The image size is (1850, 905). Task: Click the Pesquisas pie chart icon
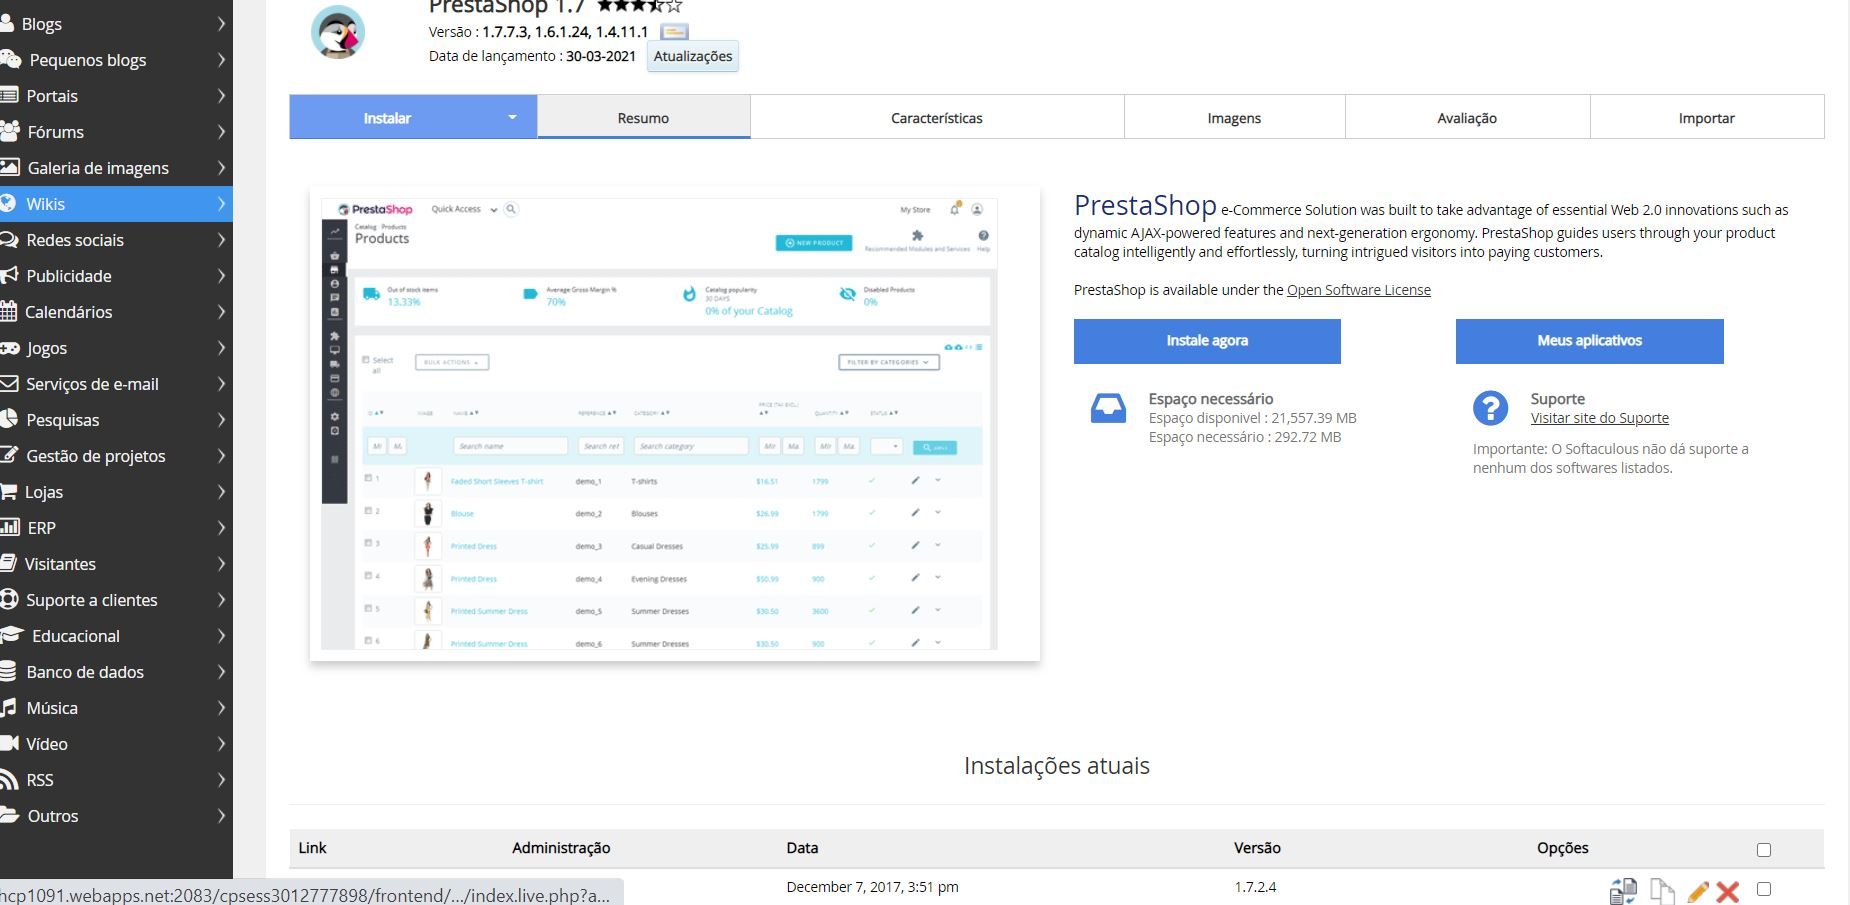(x=9, y=419)
